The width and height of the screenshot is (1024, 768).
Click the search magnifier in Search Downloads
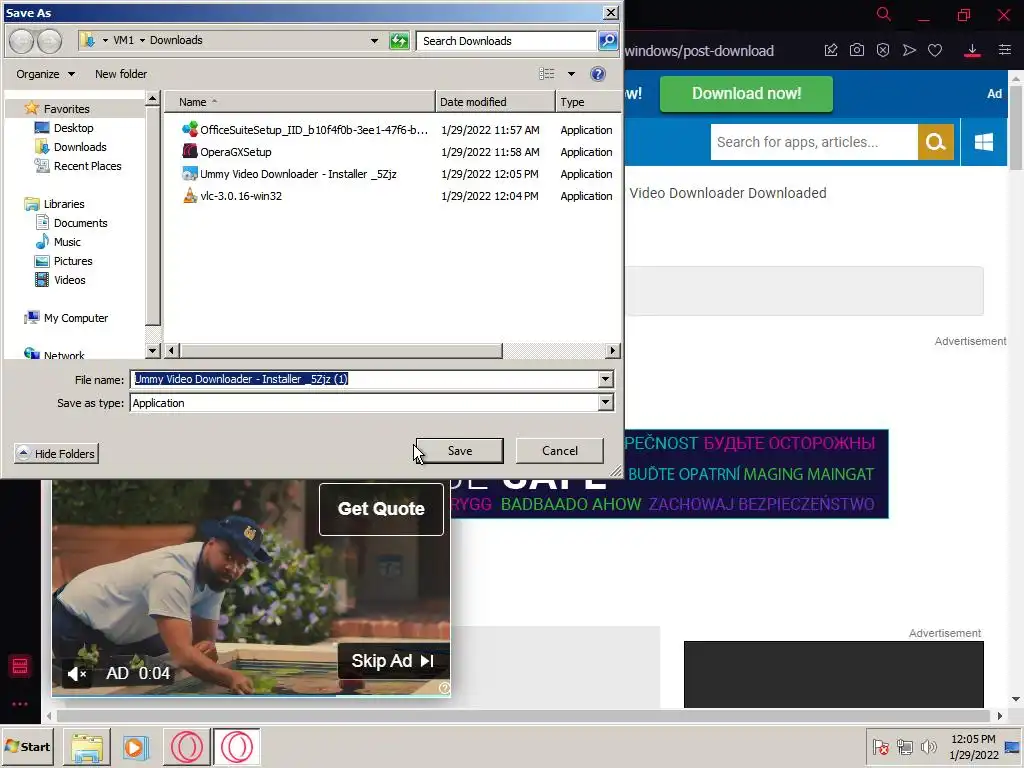click(x=607, y=41)
